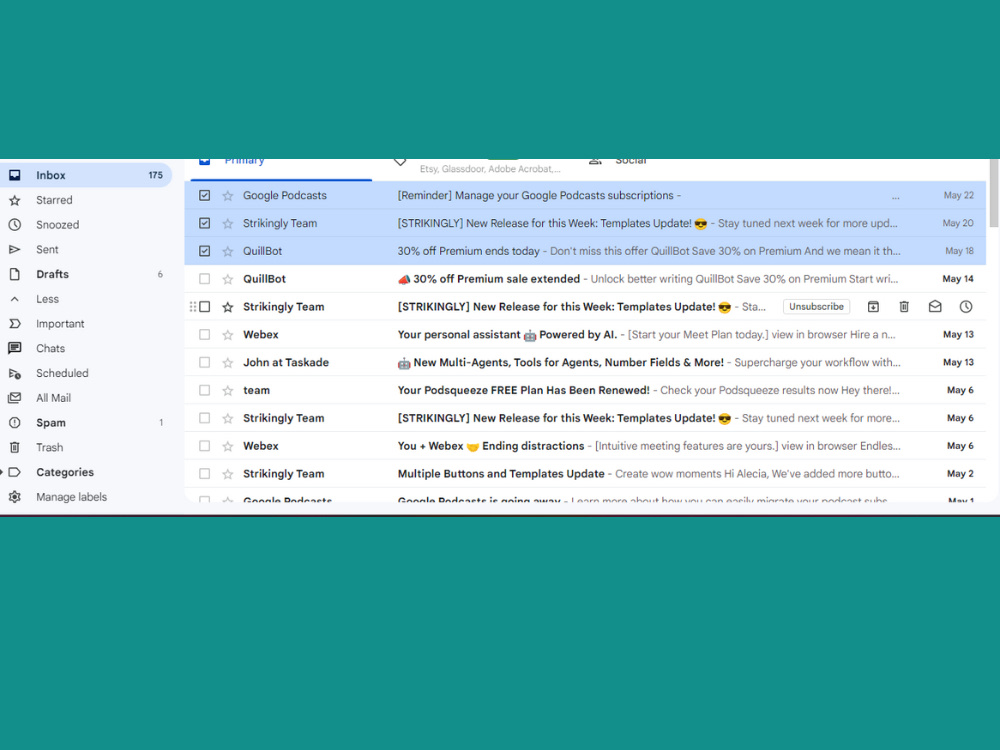Check the Webex May 6 email
Screen dimensions: 1000x750
pyautogui.click(x=204, y=446)
